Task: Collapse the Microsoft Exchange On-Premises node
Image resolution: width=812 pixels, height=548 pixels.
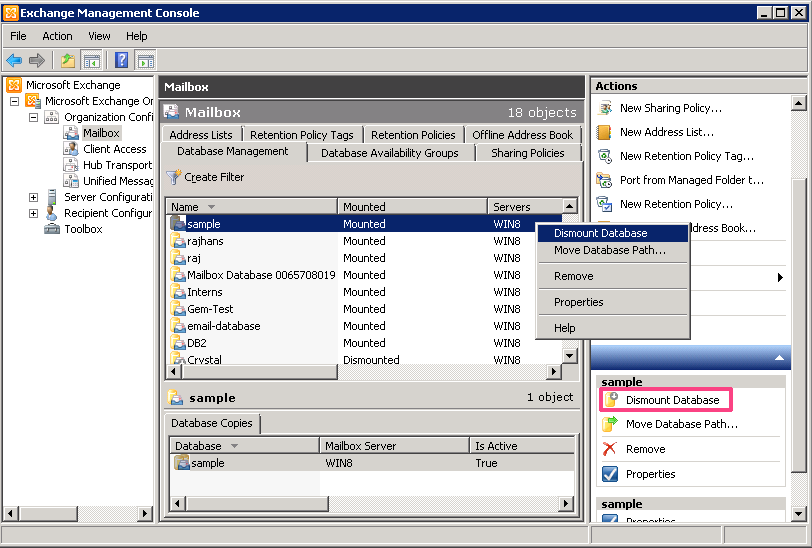Action: coord(15,101)
